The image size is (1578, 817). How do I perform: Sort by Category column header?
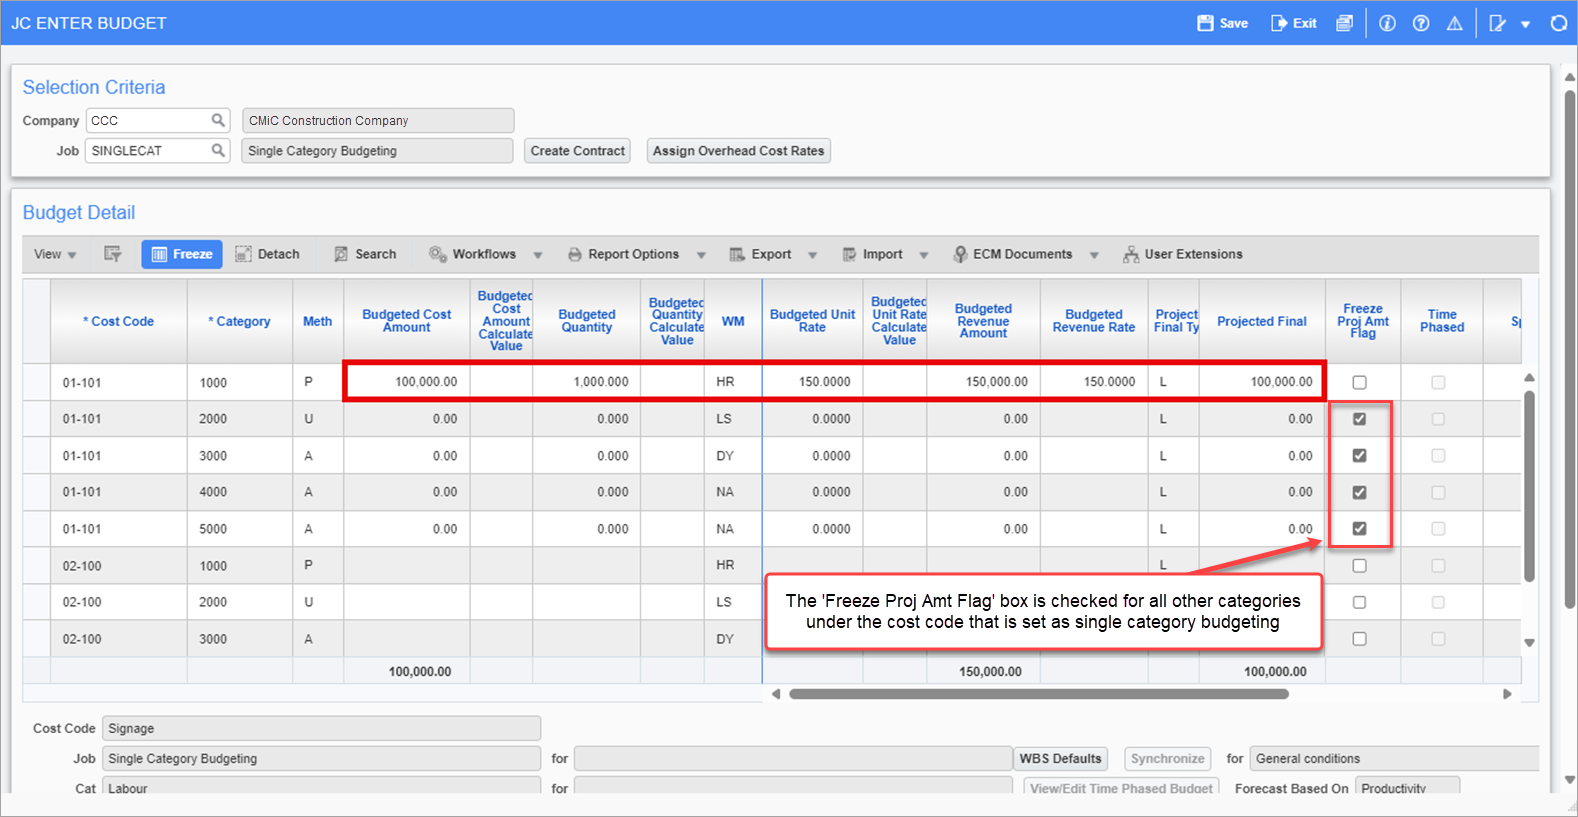(x=240, y=321)
